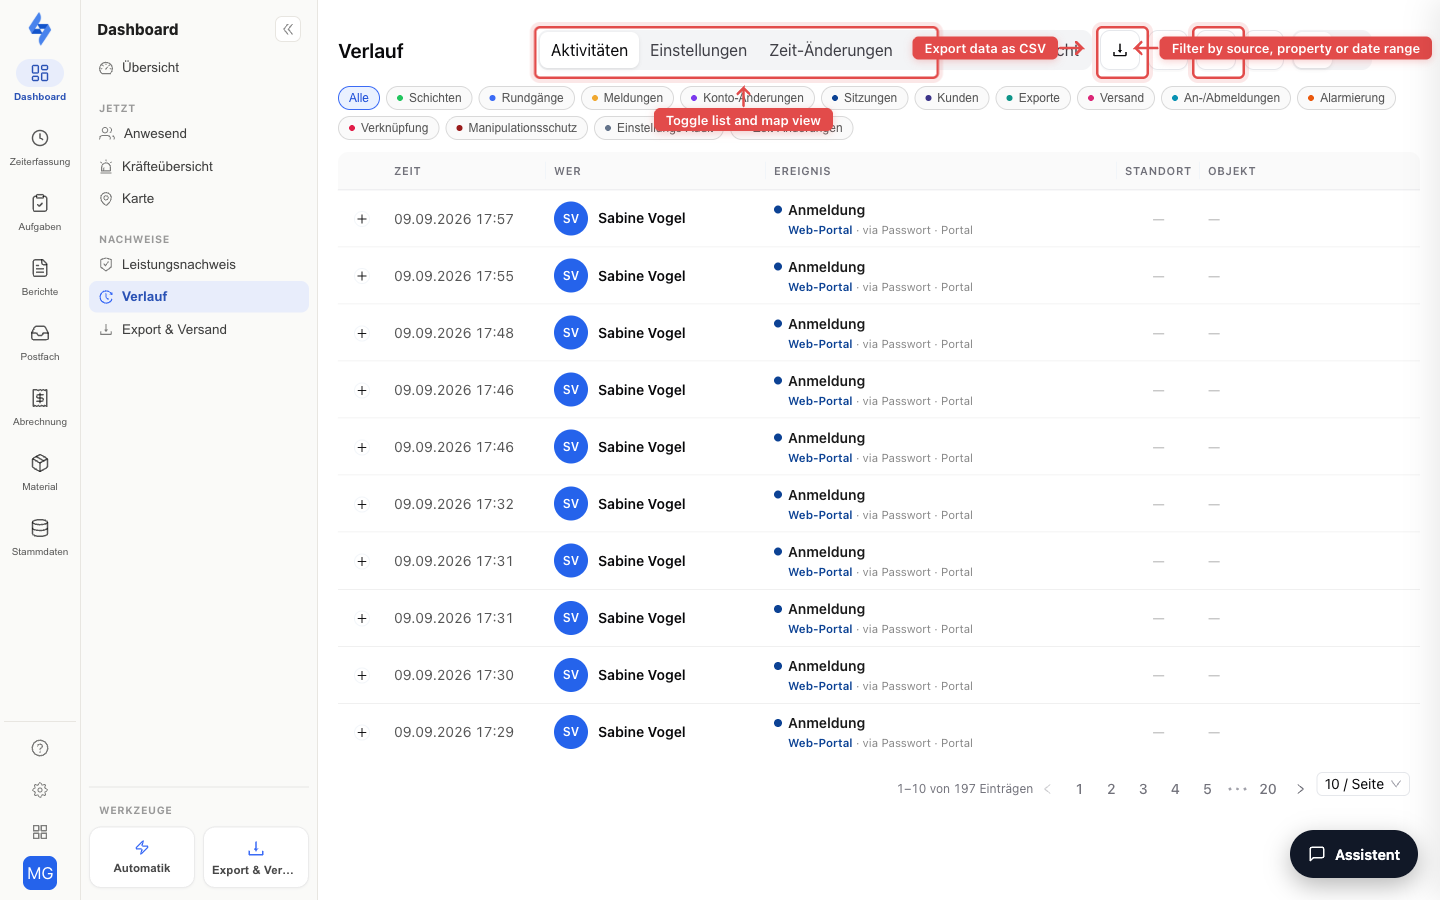The height and width of the screenshot is (900, 1440).
Task: Toggle the Manipulationsschutz filter chip
Action: (517, 128)
